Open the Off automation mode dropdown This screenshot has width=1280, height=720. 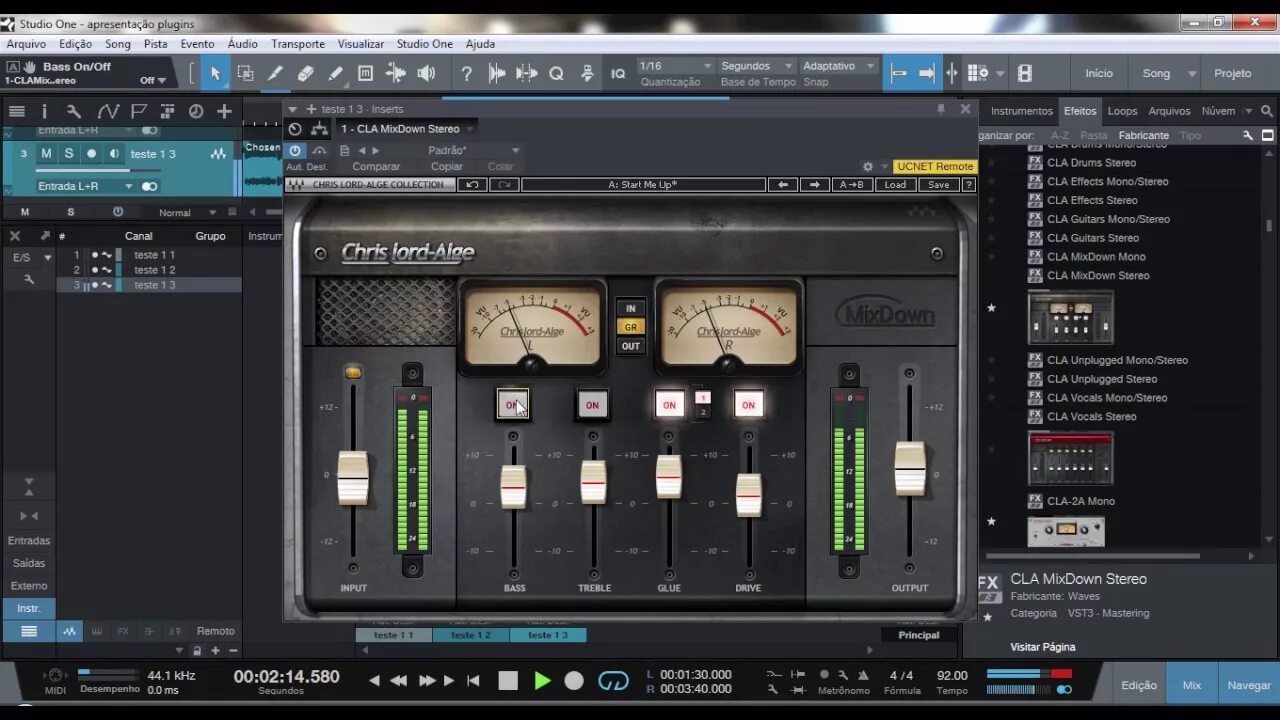click(x=154, y=81)
